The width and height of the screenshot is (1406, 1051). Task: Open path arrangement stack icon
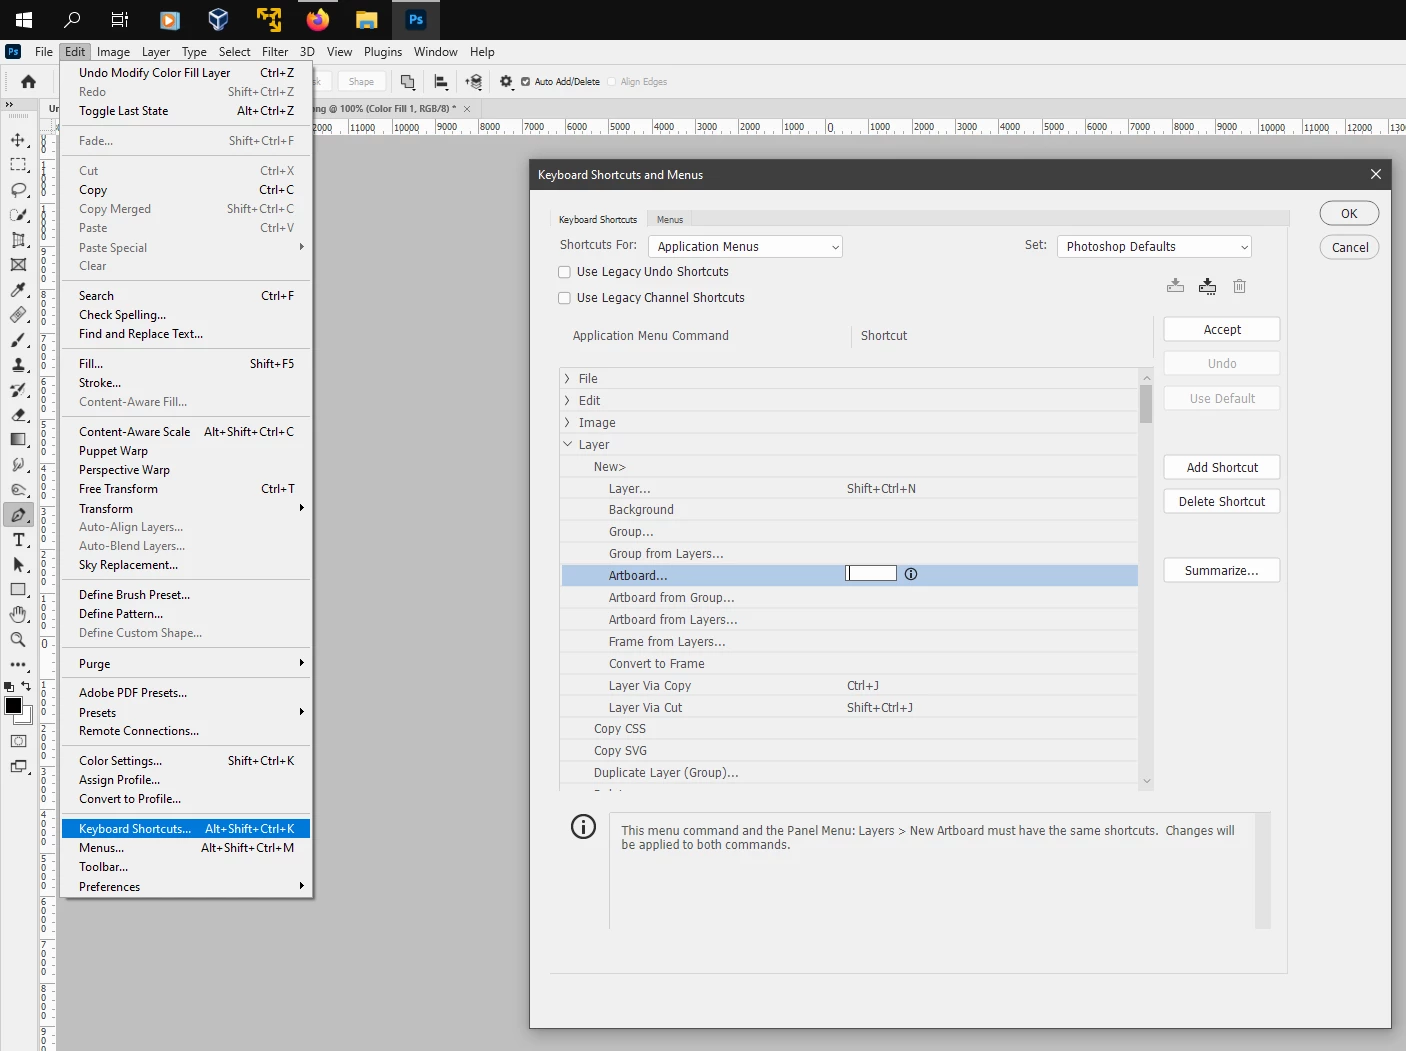click(474, 82)
